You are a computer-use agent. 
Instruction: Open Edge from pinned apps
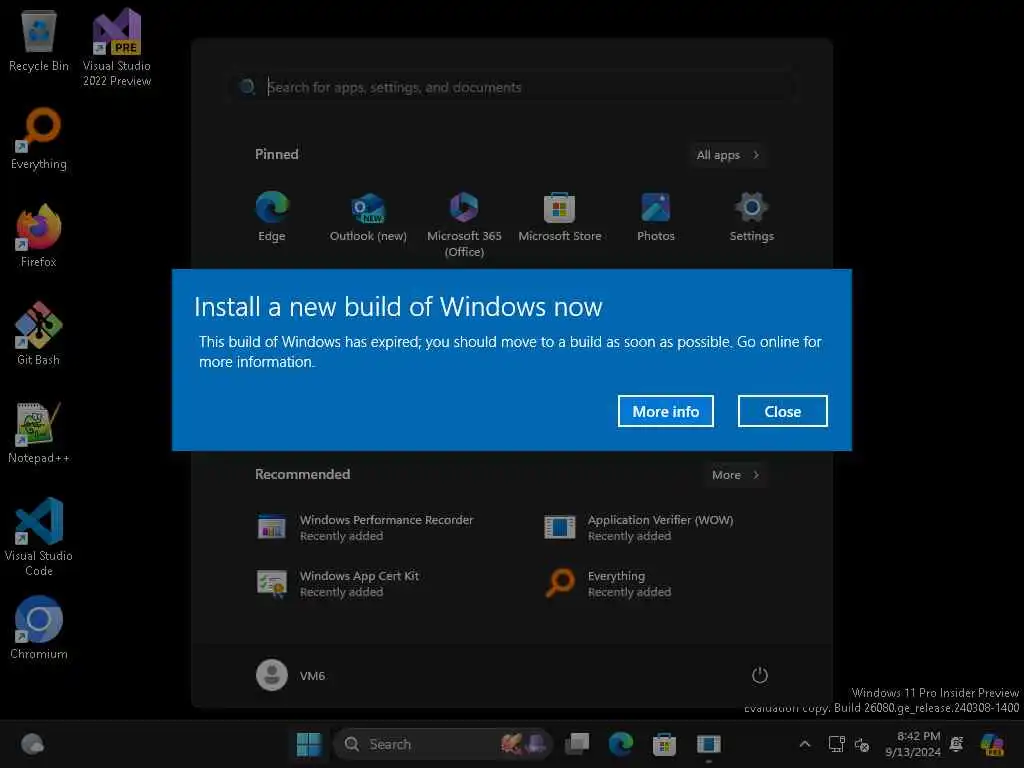272,217
